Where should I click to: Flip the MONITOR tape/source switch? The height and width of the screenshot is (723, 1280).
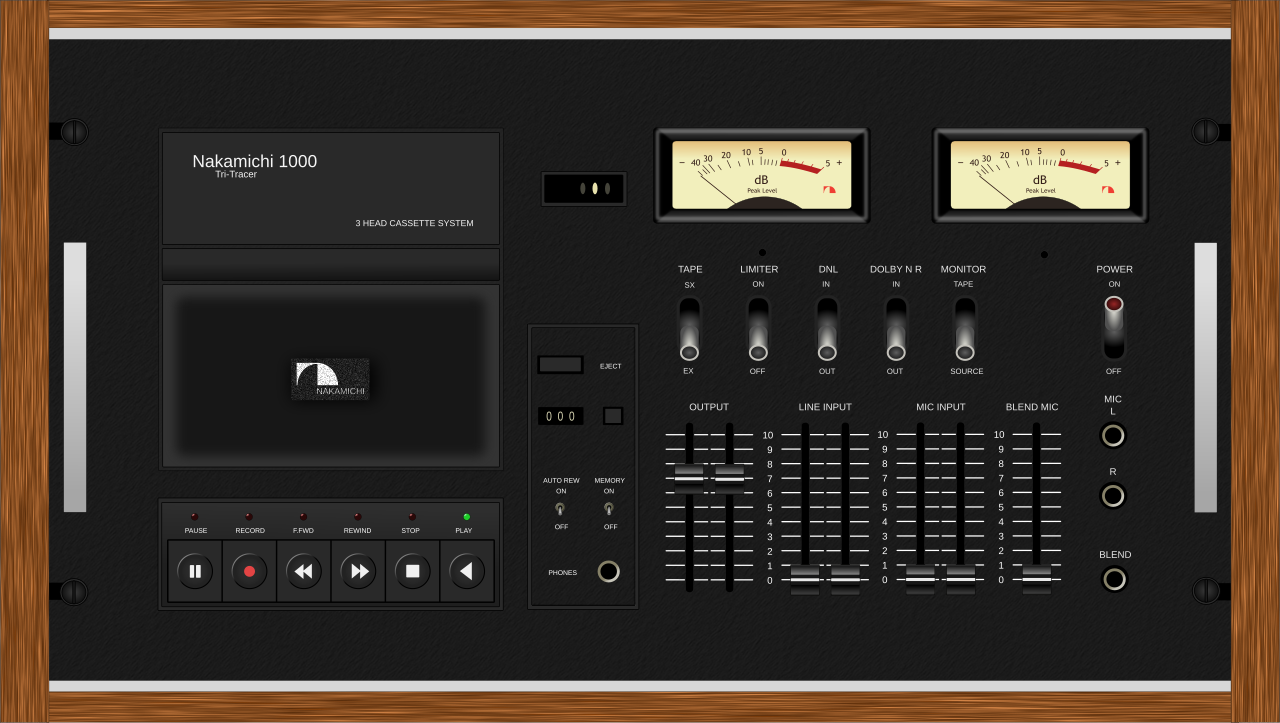tap(965, 328)
